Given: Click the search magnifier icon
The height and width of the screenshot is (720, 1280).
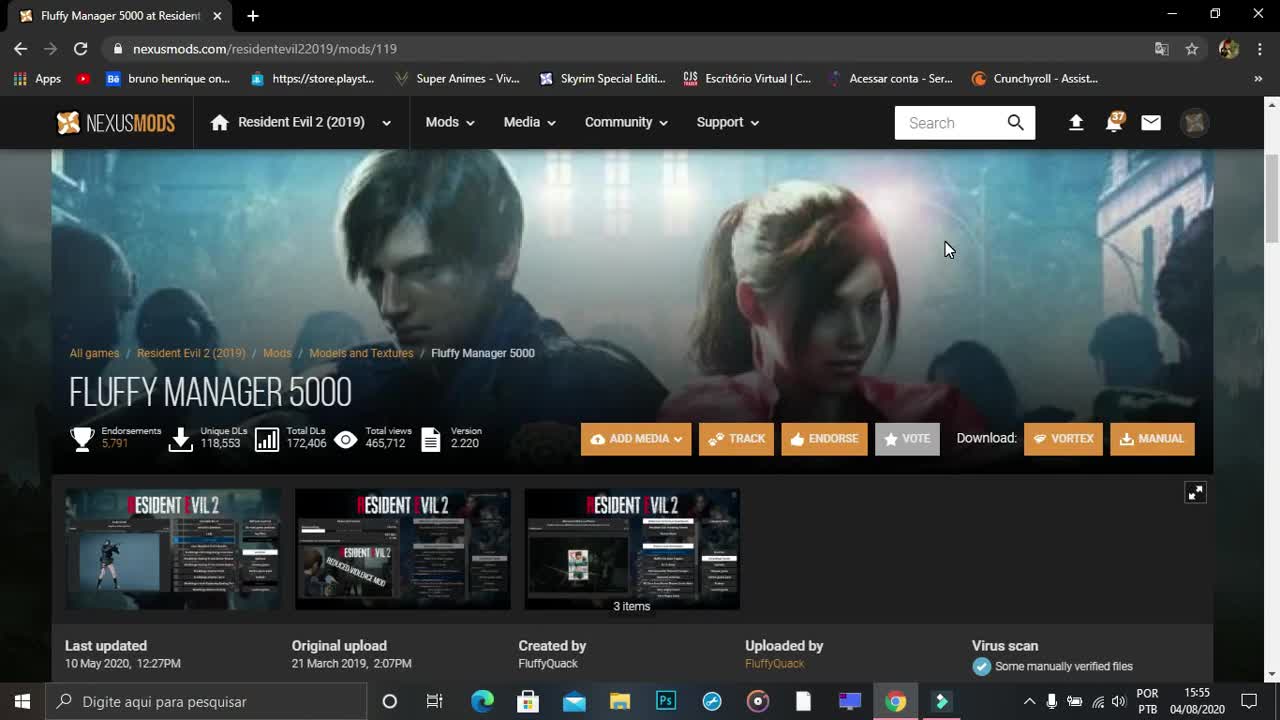Looking at the screenshot, I should pos(1015,123).
